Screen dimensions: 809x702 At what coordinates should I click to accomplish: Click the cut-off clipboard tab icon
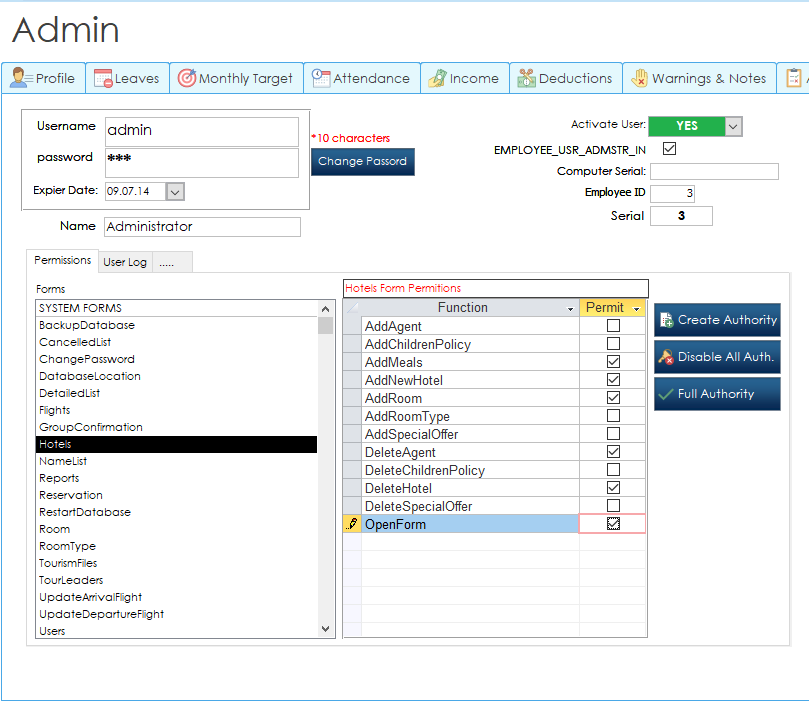tap(794, 78)
